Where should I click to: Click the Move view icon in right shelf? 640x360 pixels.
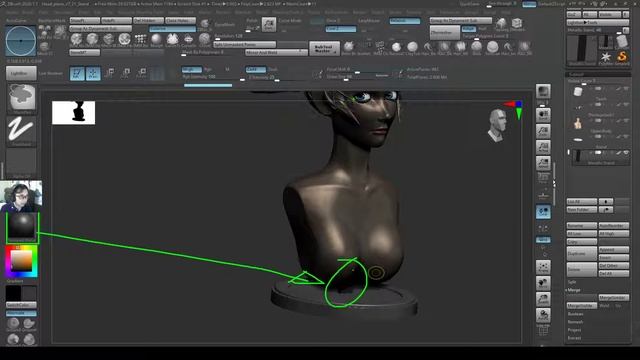tap(543, 283)
